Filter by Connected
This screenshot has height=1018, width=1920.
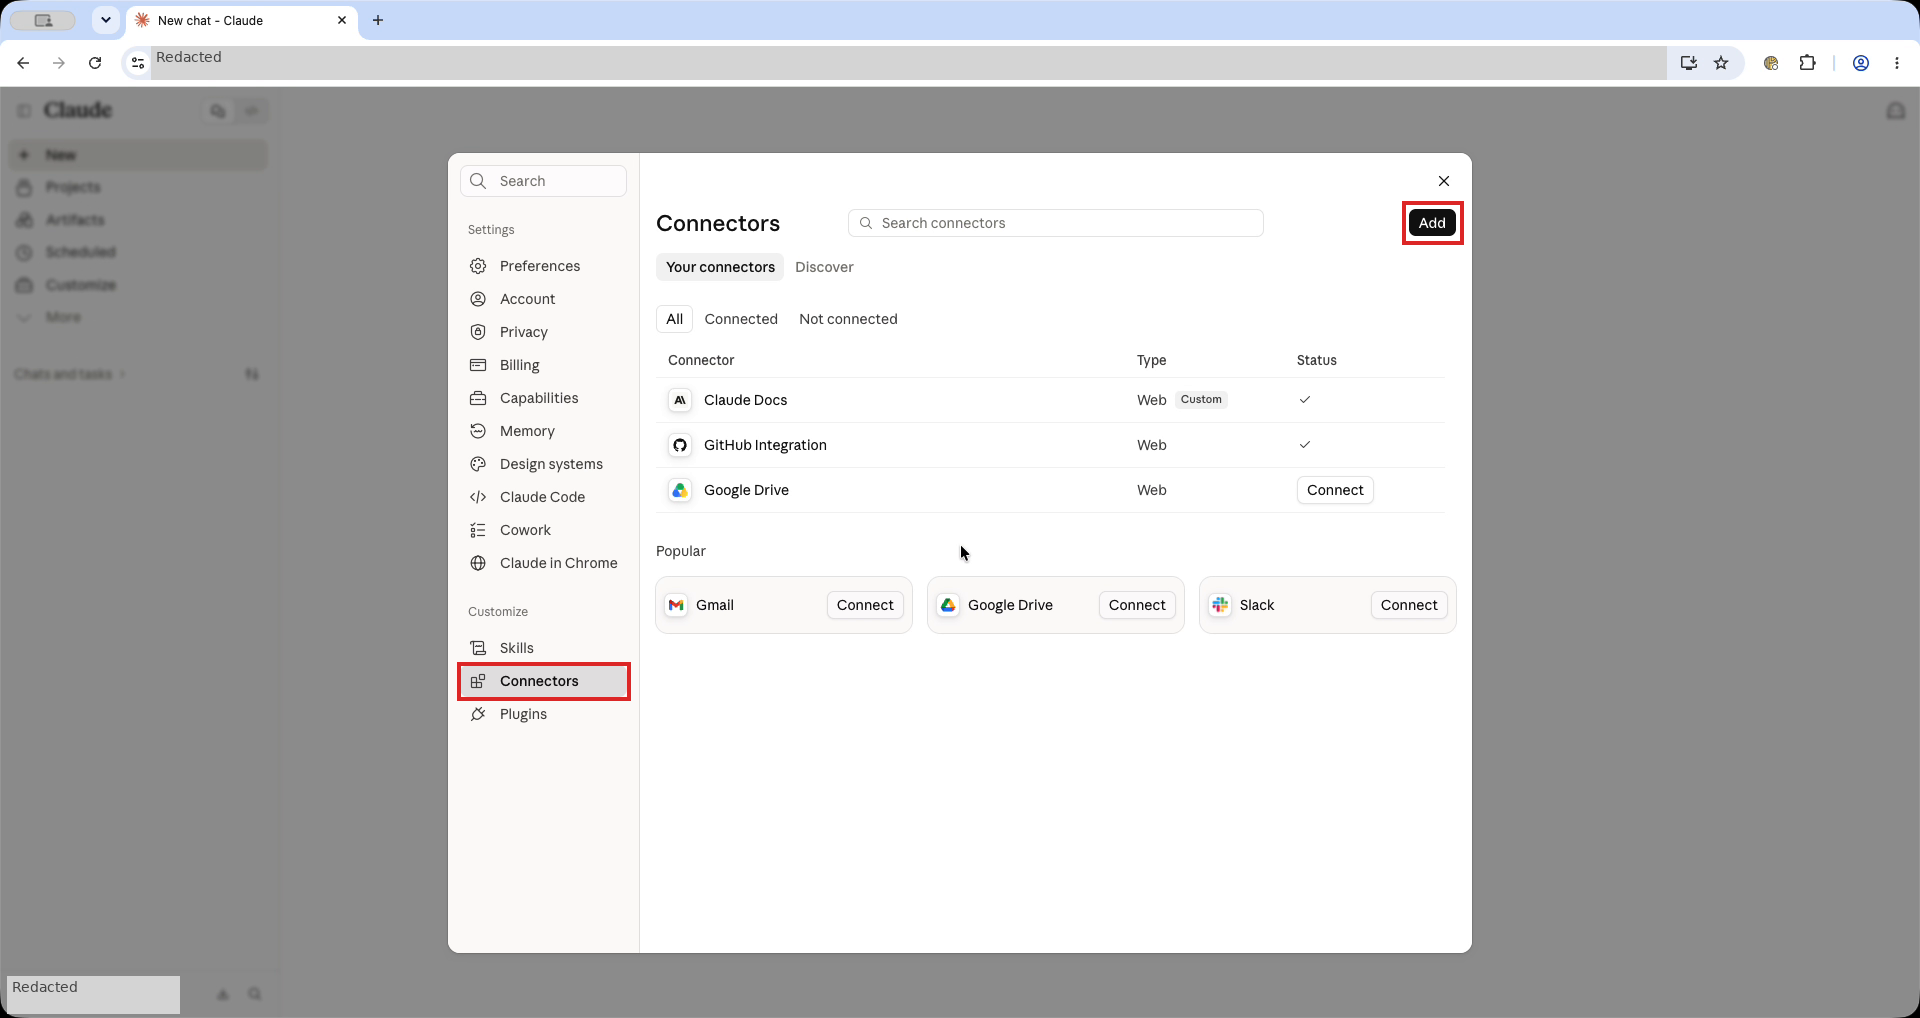[741, 319]
